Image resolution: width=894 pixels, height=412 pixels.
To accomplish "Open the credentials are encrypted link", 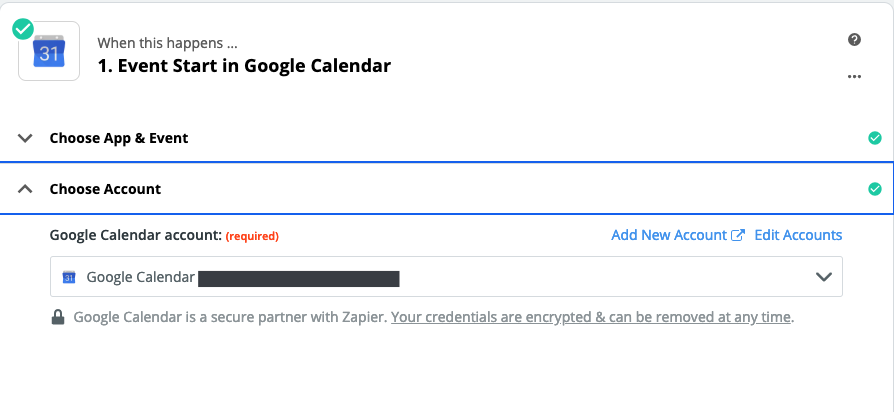I will pos(591,317).
